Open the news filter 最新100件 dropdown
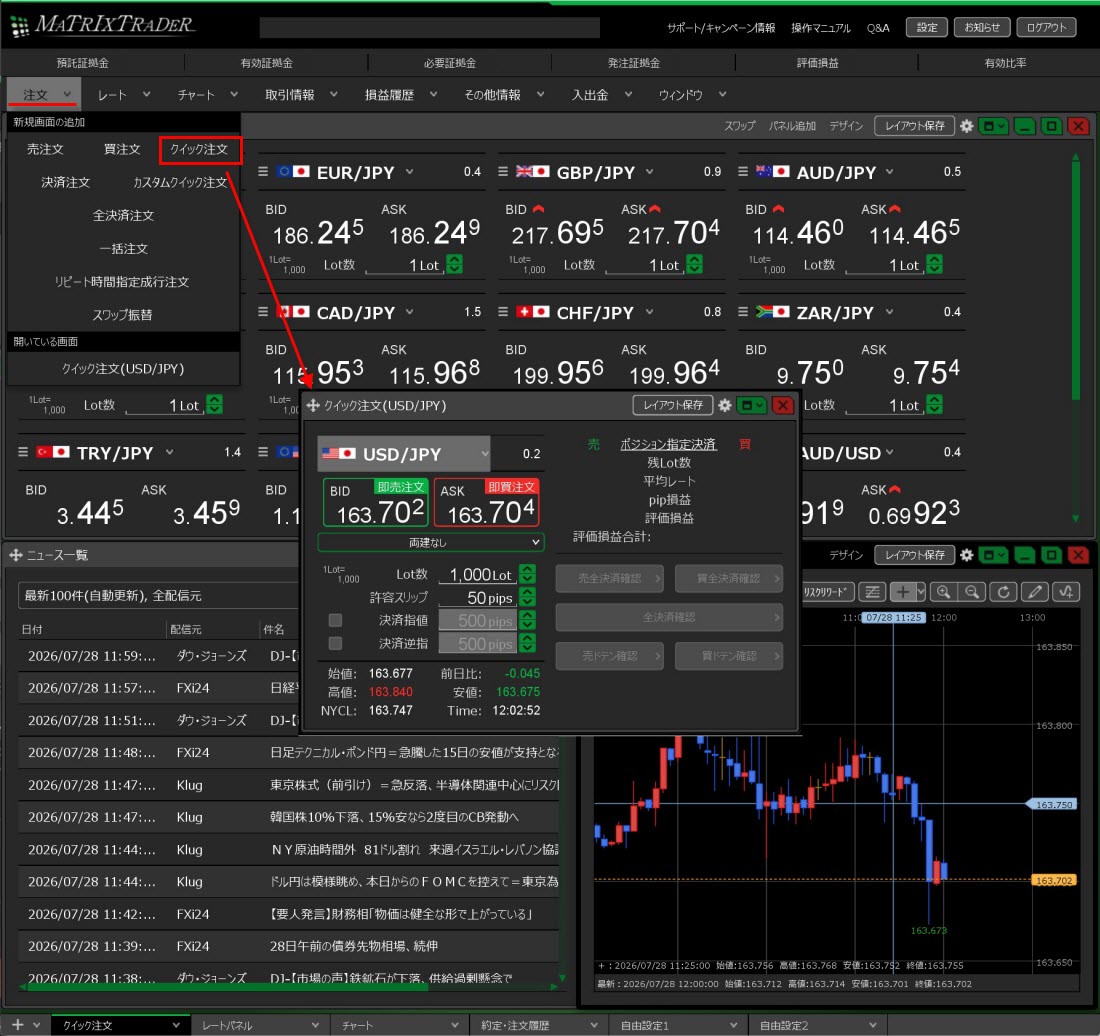This screenshot has height=1036, width=1100. (x=160, y=596)
